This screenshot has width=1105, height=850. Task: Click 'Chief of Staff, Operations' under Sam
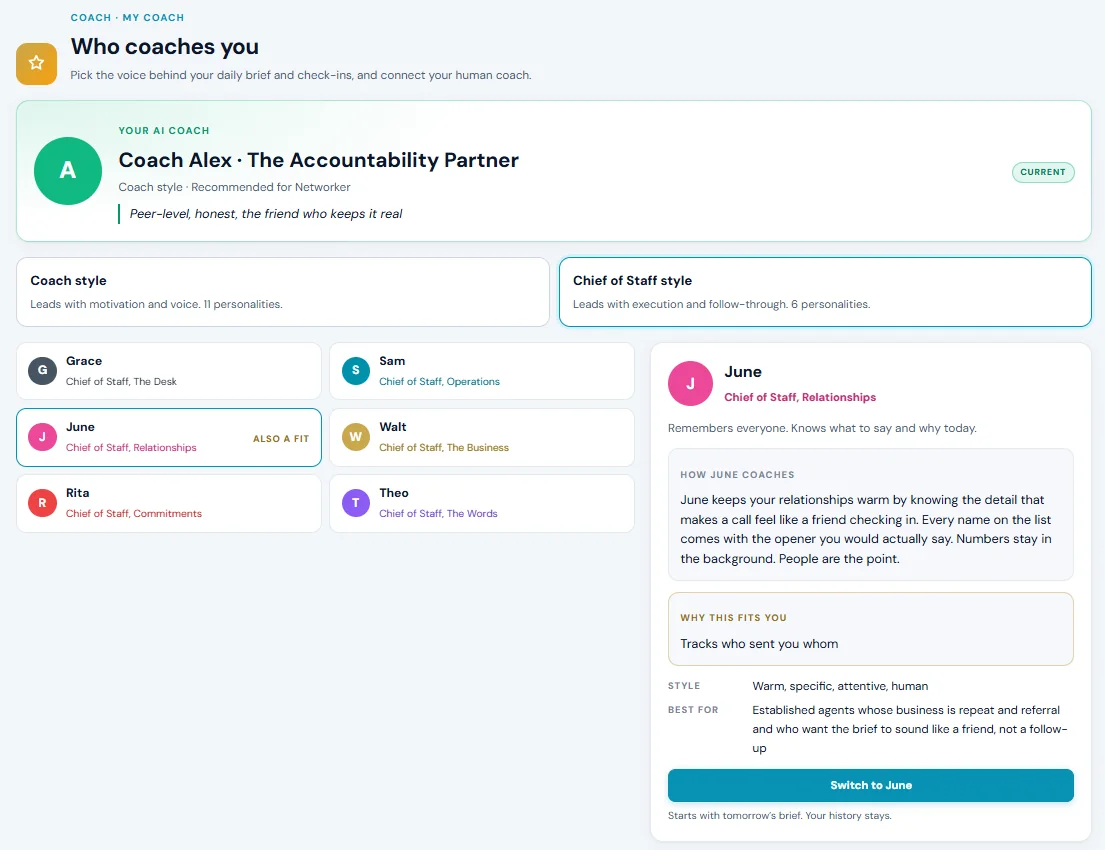click(x=440, y=381)
